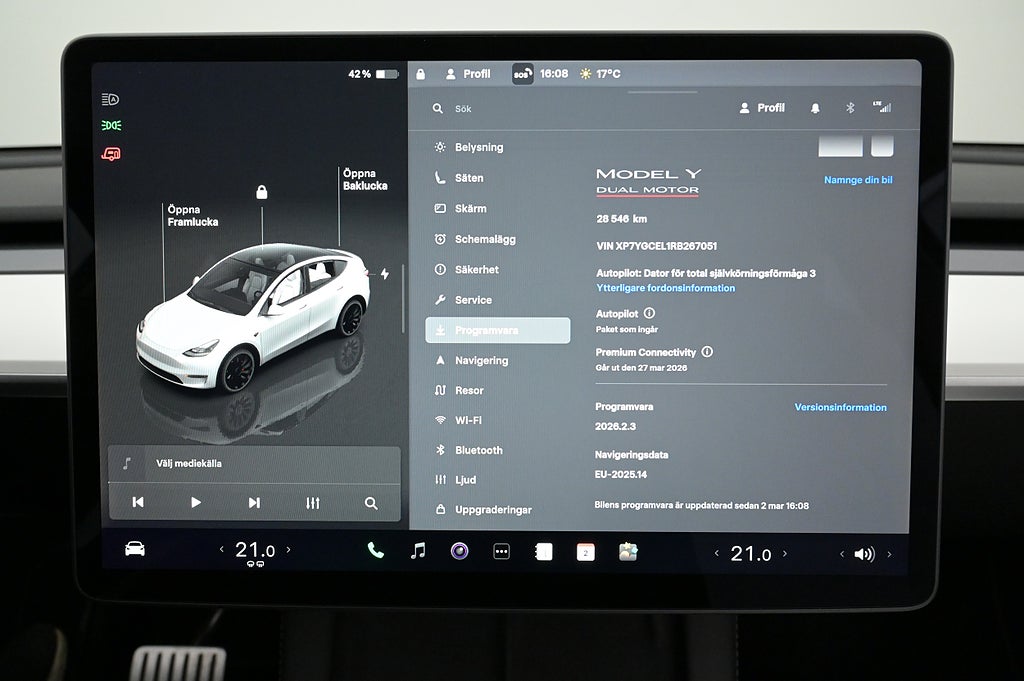Viewport: 1024px width, 681px height.
Task: Click the Versionsinformation link
Action: click(x=840, y=407)
